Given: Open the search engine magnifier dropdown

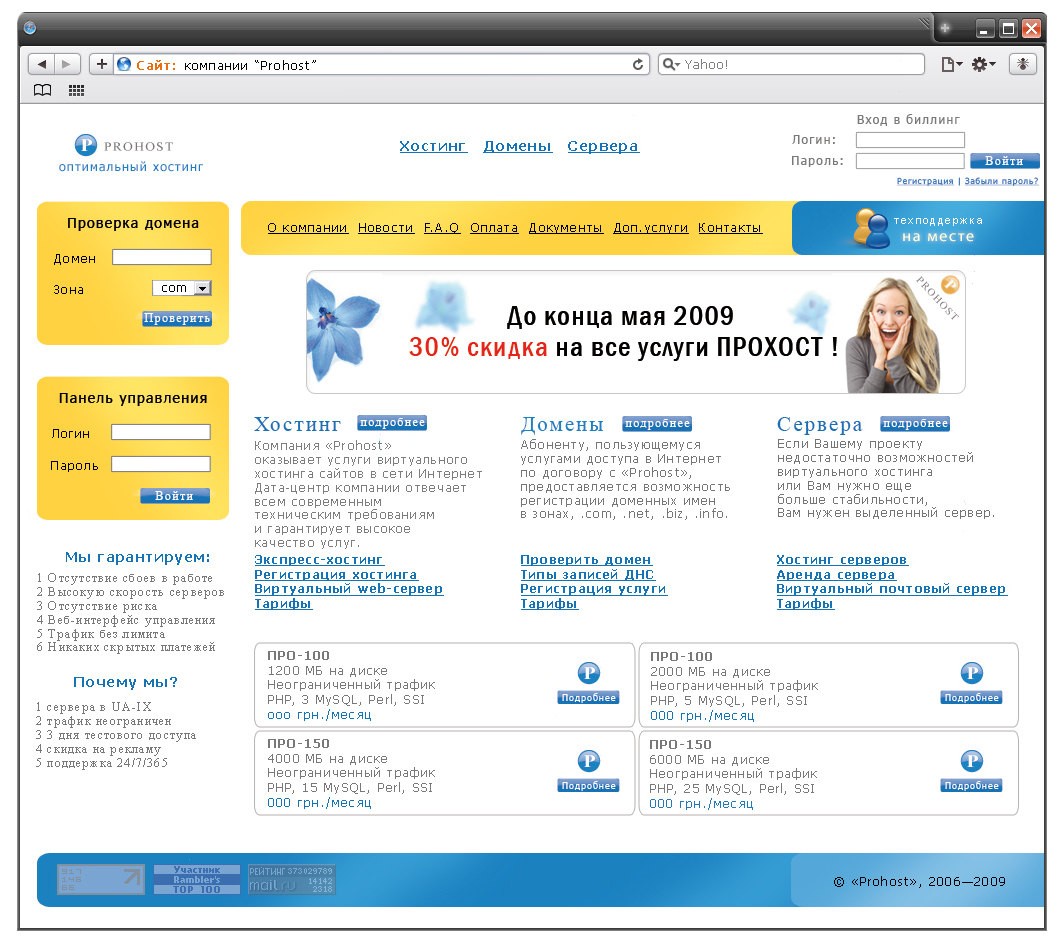Looking at the screenshot, I should [671, 64].
